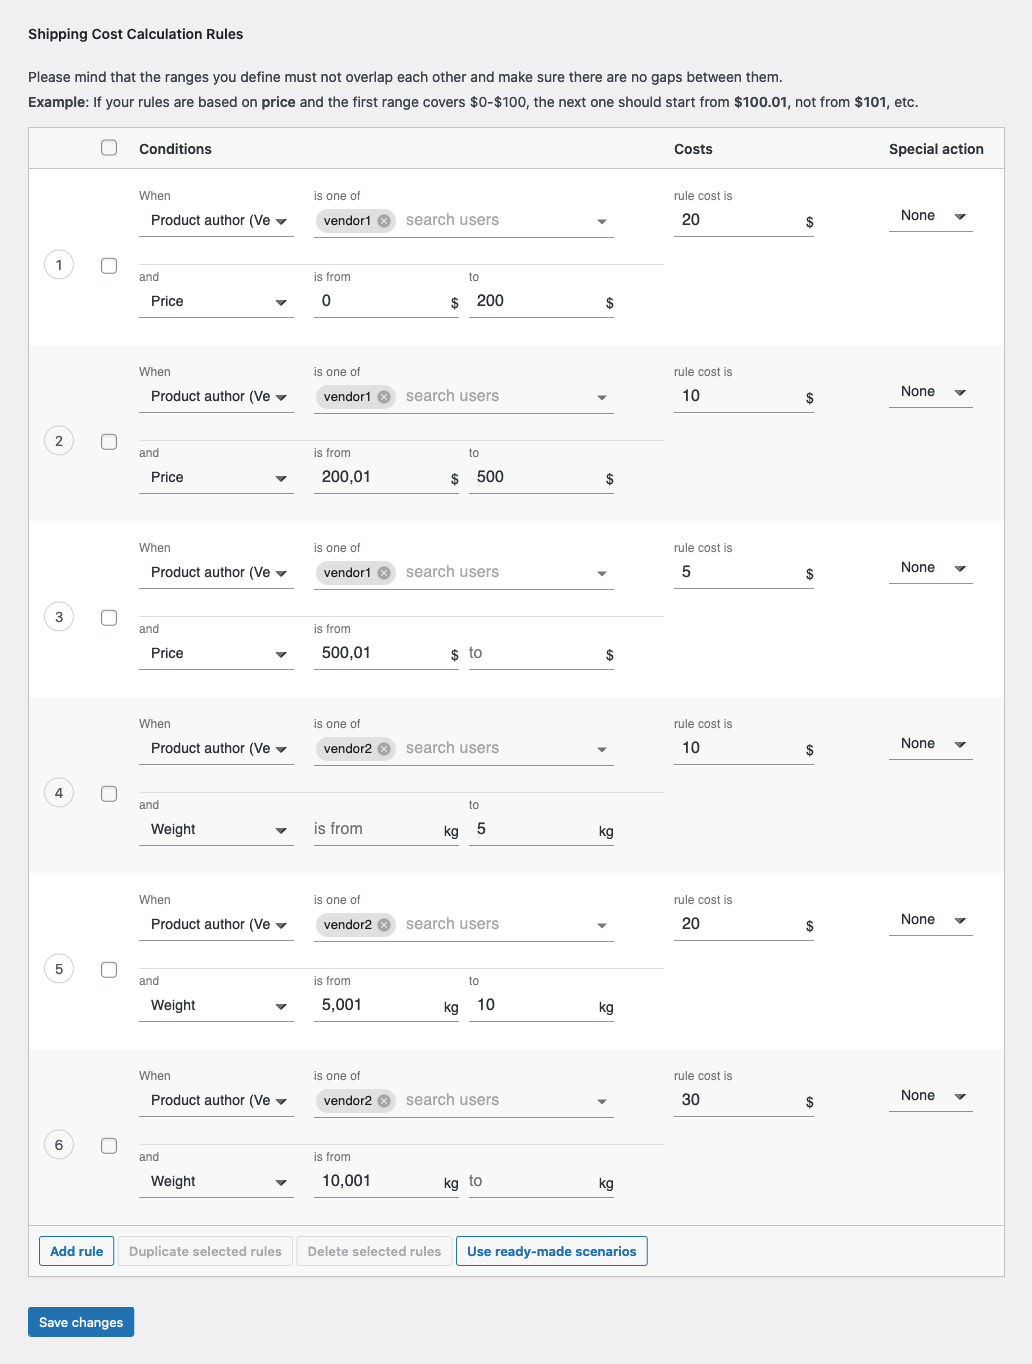Click the Add rule button
This screenshot has width=1032, height=1364.
point(76,1250)
